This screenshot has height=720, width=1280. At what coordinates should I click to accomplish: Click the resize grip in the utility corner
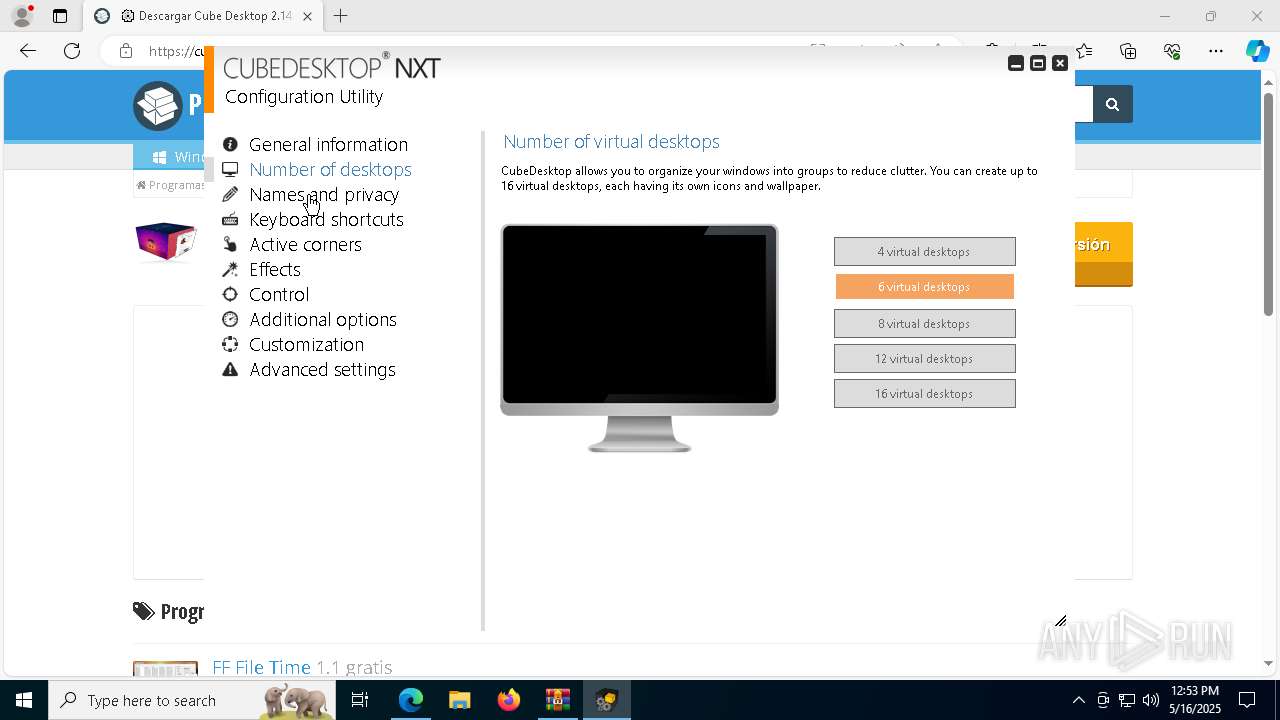1060,621
